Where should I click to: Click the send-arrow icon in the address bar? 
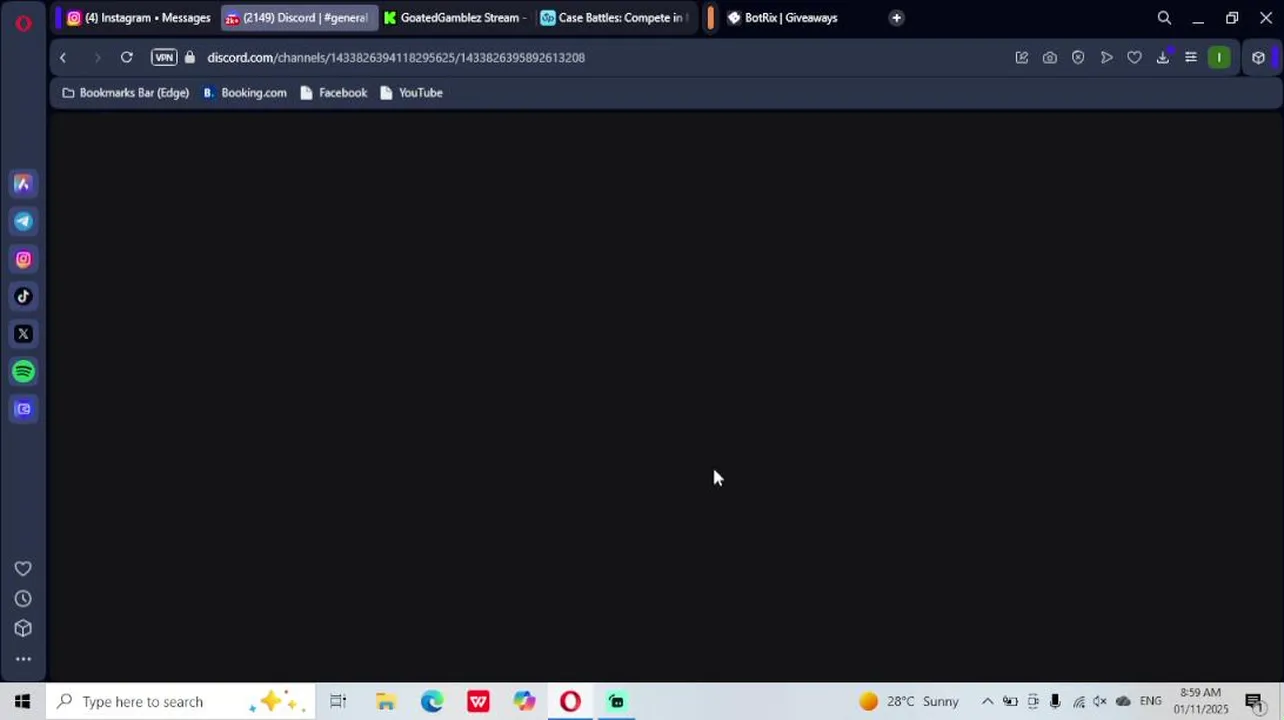coord(1106,58)
